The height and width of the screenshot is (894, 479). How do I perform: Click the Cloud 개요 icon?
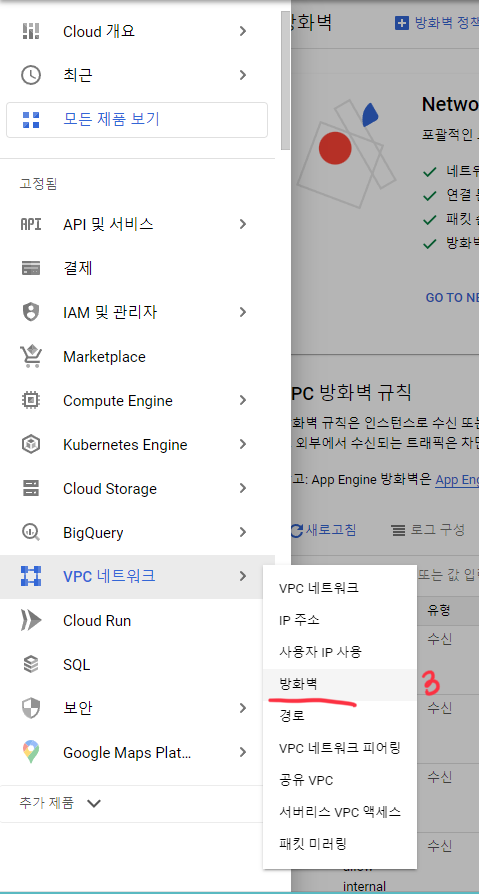tap(31, 31)
